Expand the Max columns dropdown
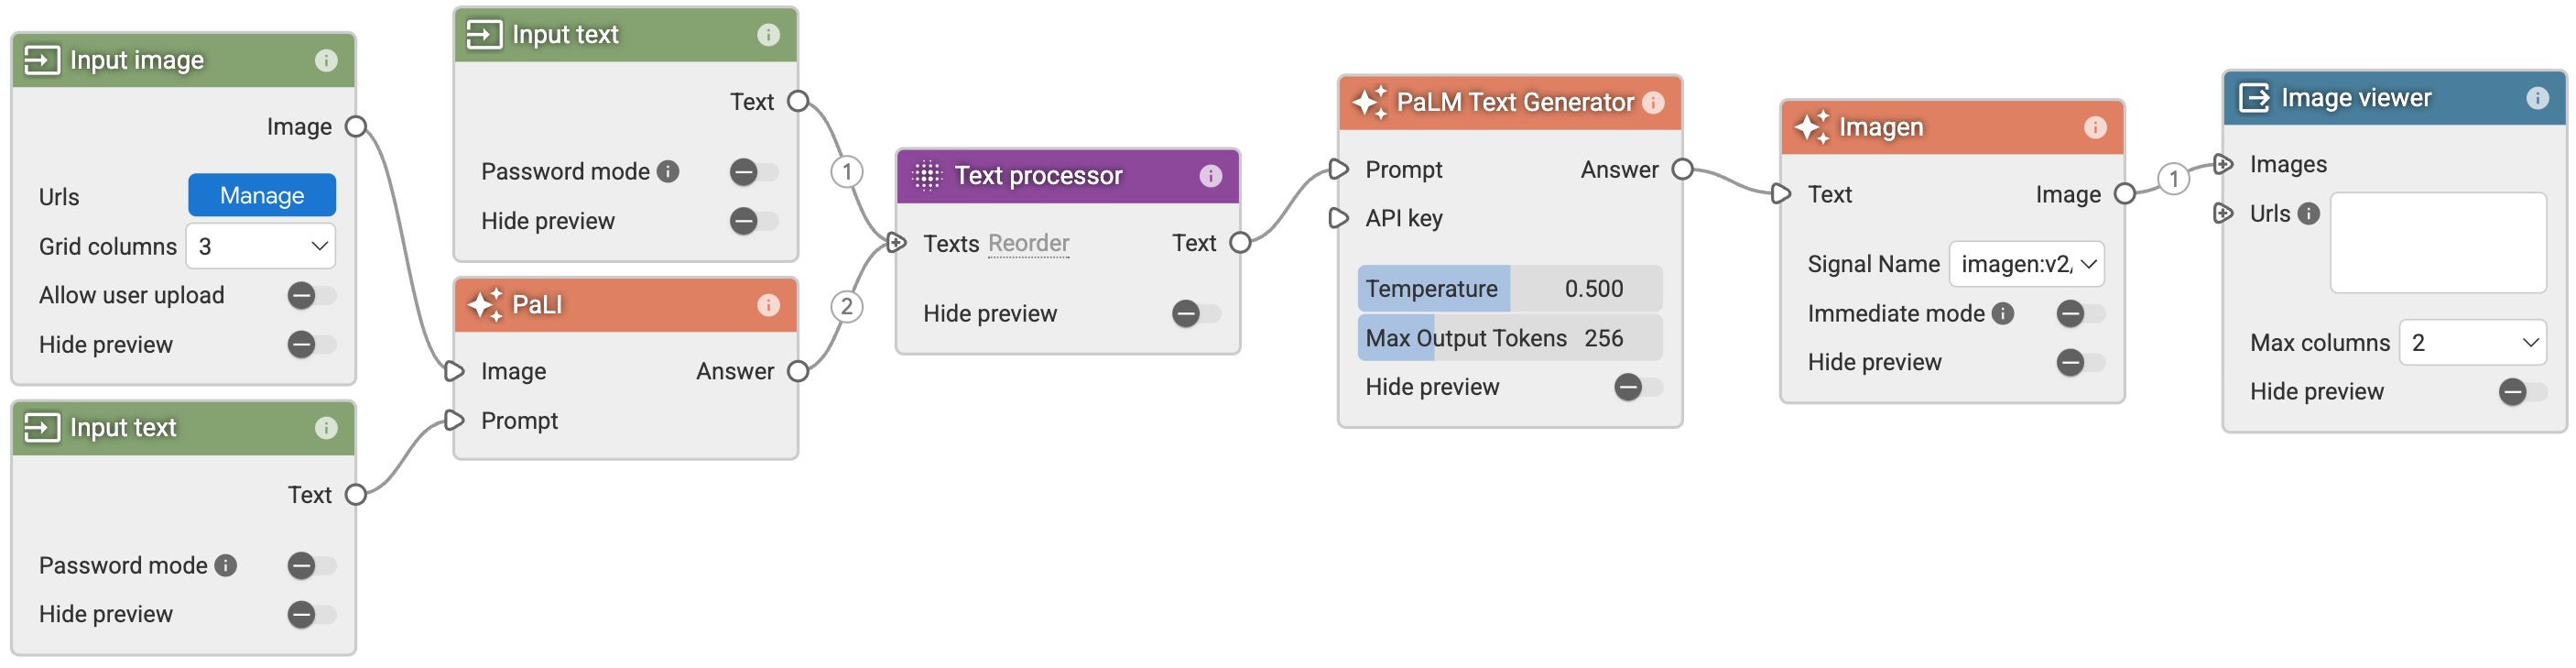 [2471, 344]
